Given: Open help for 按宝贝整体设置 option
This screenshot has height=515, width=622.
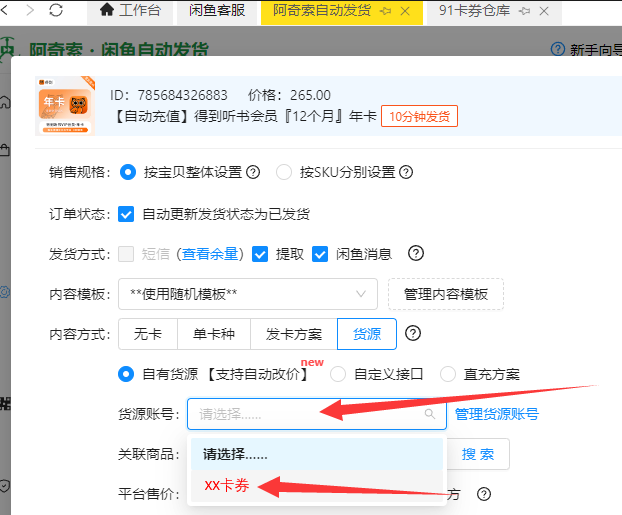Looking at the screenshot, I should (253, 172).
